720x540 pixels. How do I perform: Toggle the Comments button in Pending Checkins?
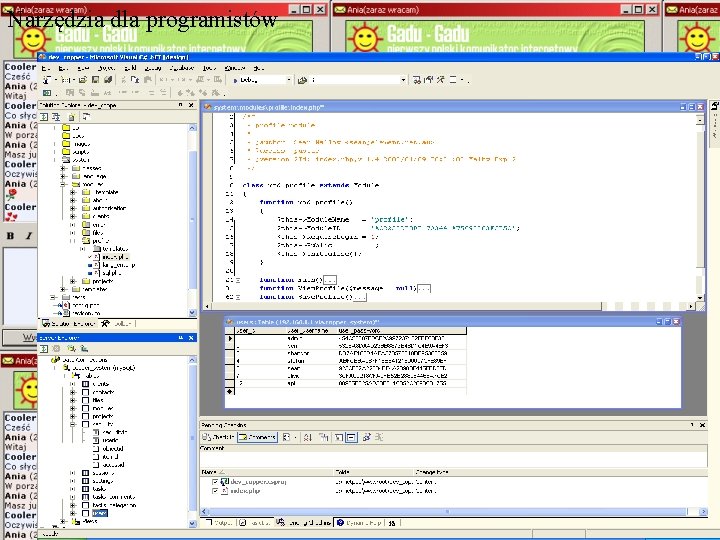[257, 437]
